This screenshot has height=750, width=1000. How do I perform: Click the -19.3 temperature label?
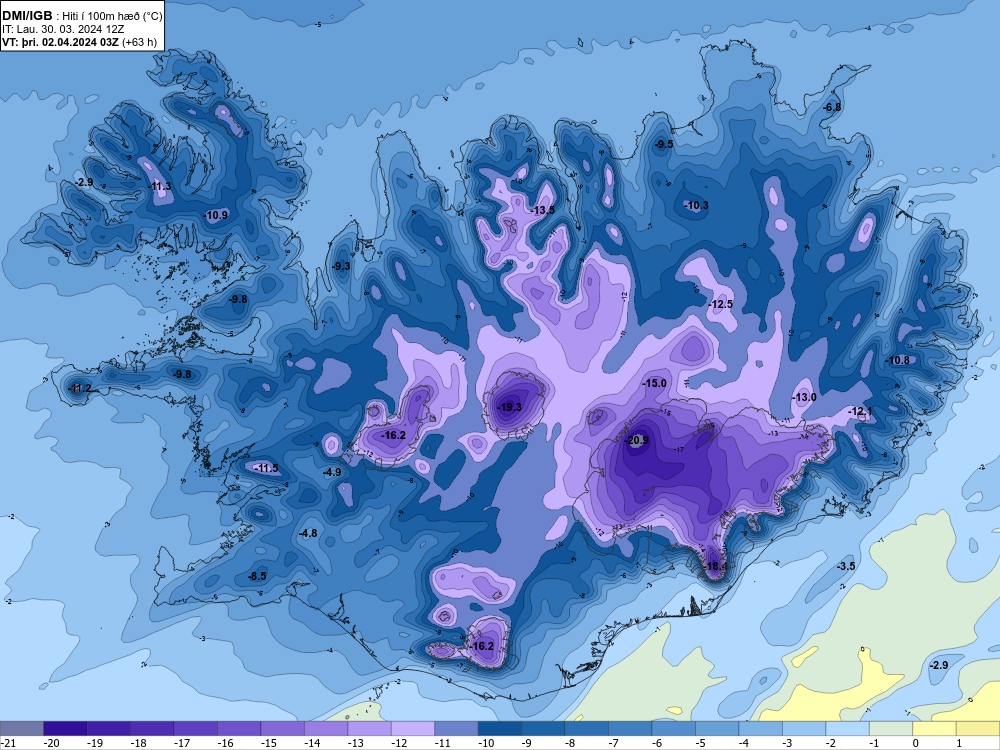(x=510, y=407)
